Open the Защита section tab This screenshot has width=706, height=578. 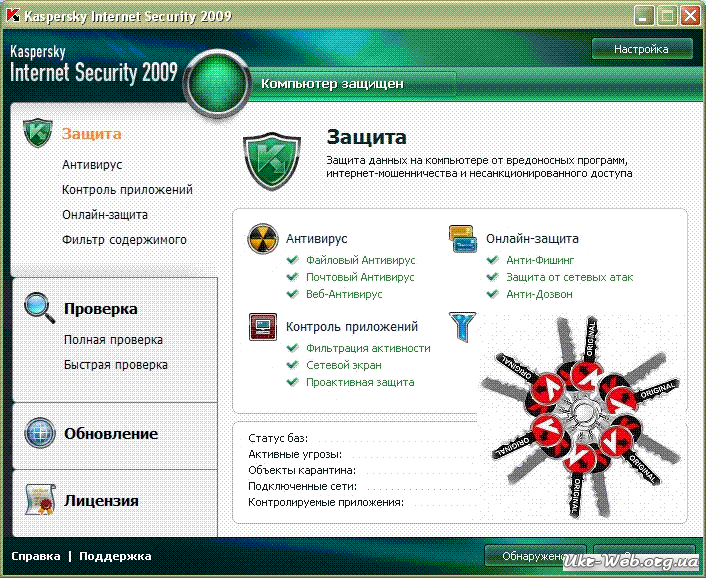[x=91, y=134]
